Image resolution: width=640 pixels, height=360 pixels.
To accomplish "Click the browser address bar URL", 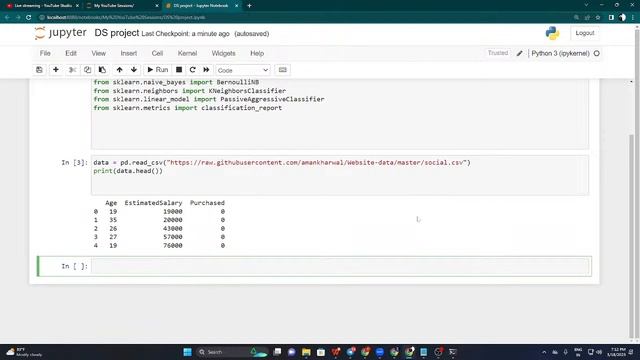I will 126,18.
